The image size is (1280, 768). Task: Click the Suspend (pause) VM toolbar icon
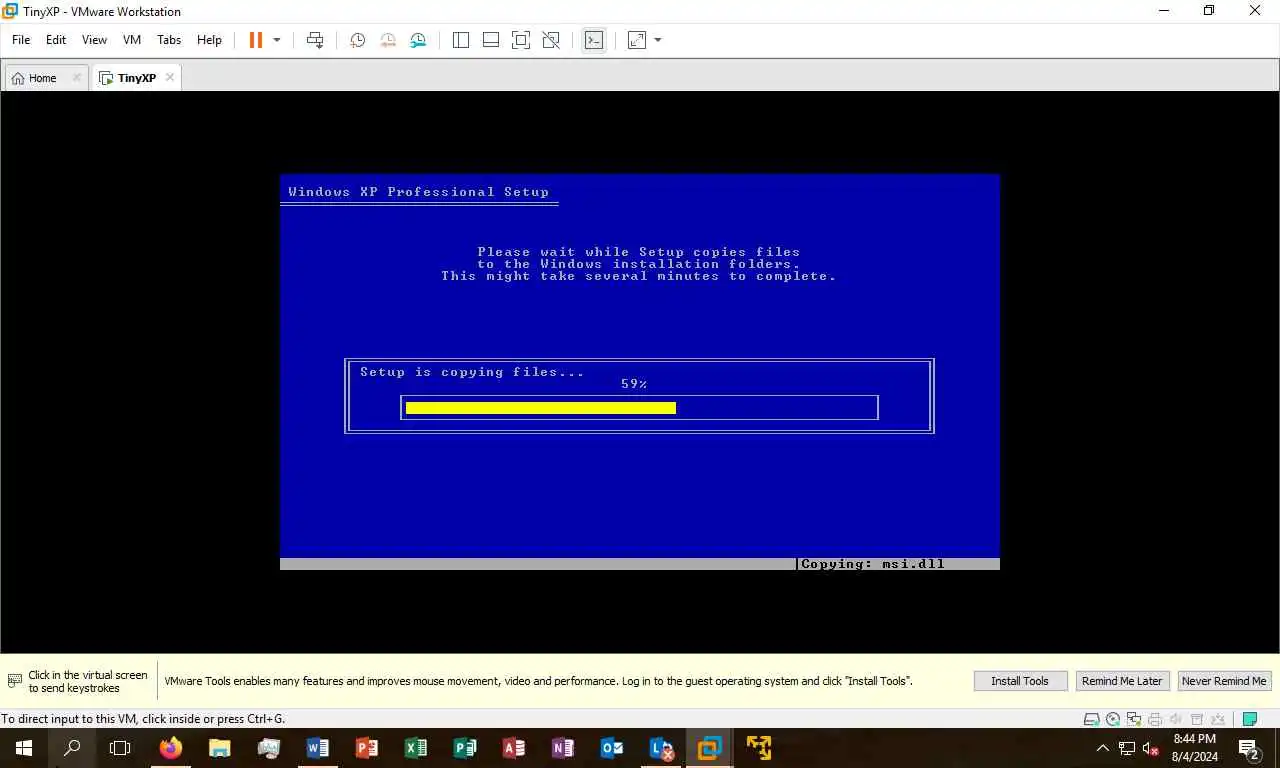[x=256, y=40]
